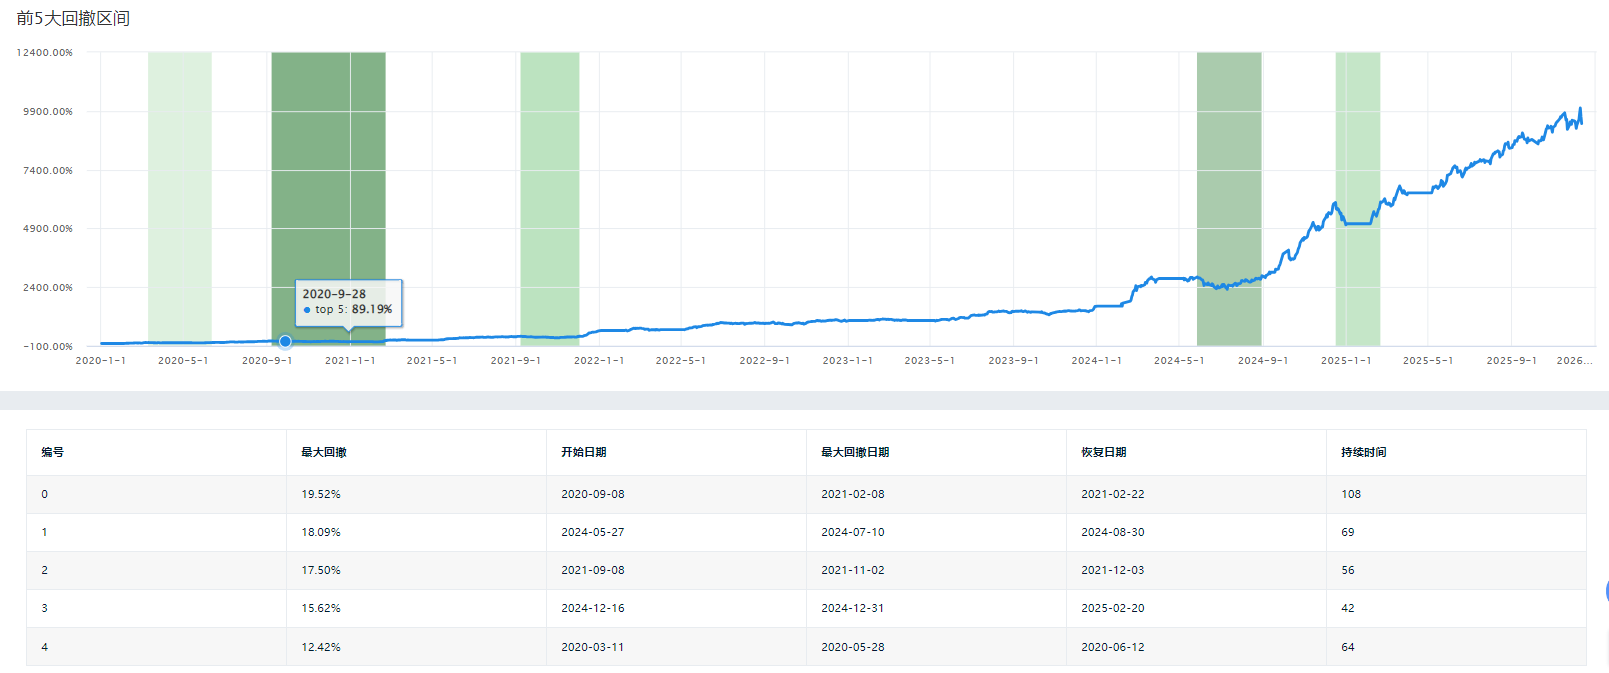Screen dimensions: 1609x673
Task: Click the 开始日期 column header
Action: 584,452
